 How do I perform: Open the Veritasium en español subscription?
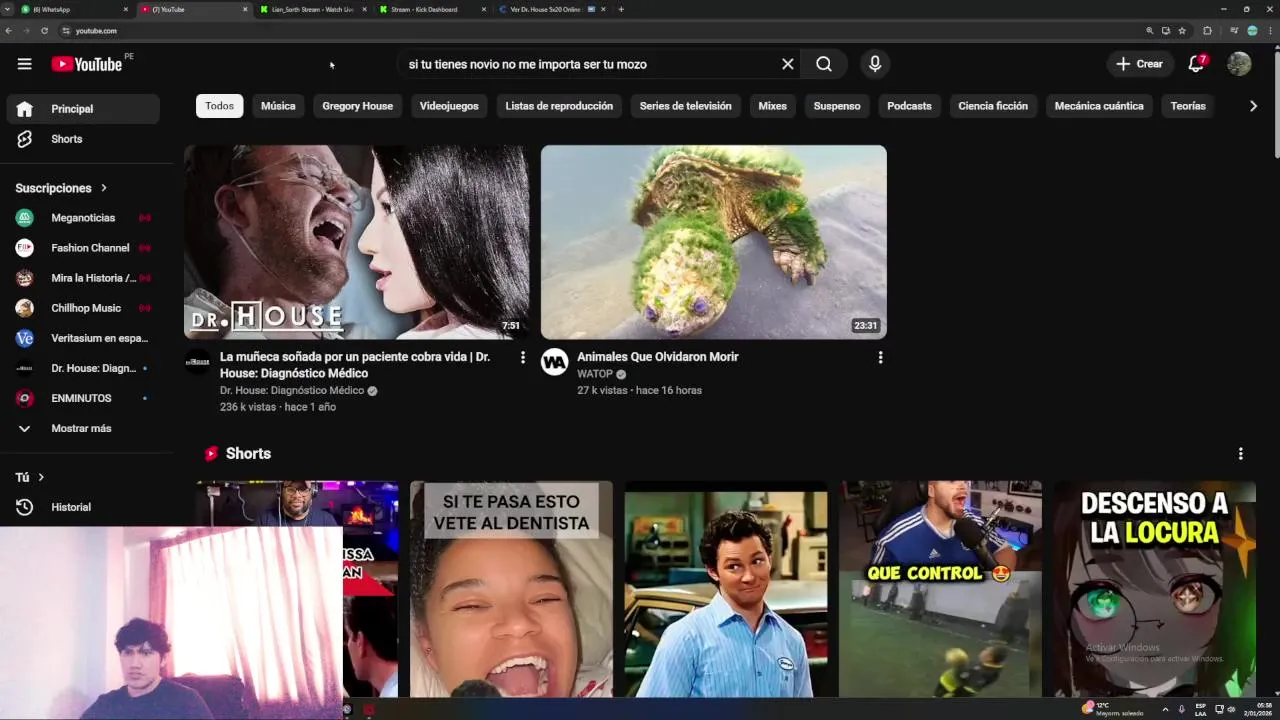coord(83,338)
